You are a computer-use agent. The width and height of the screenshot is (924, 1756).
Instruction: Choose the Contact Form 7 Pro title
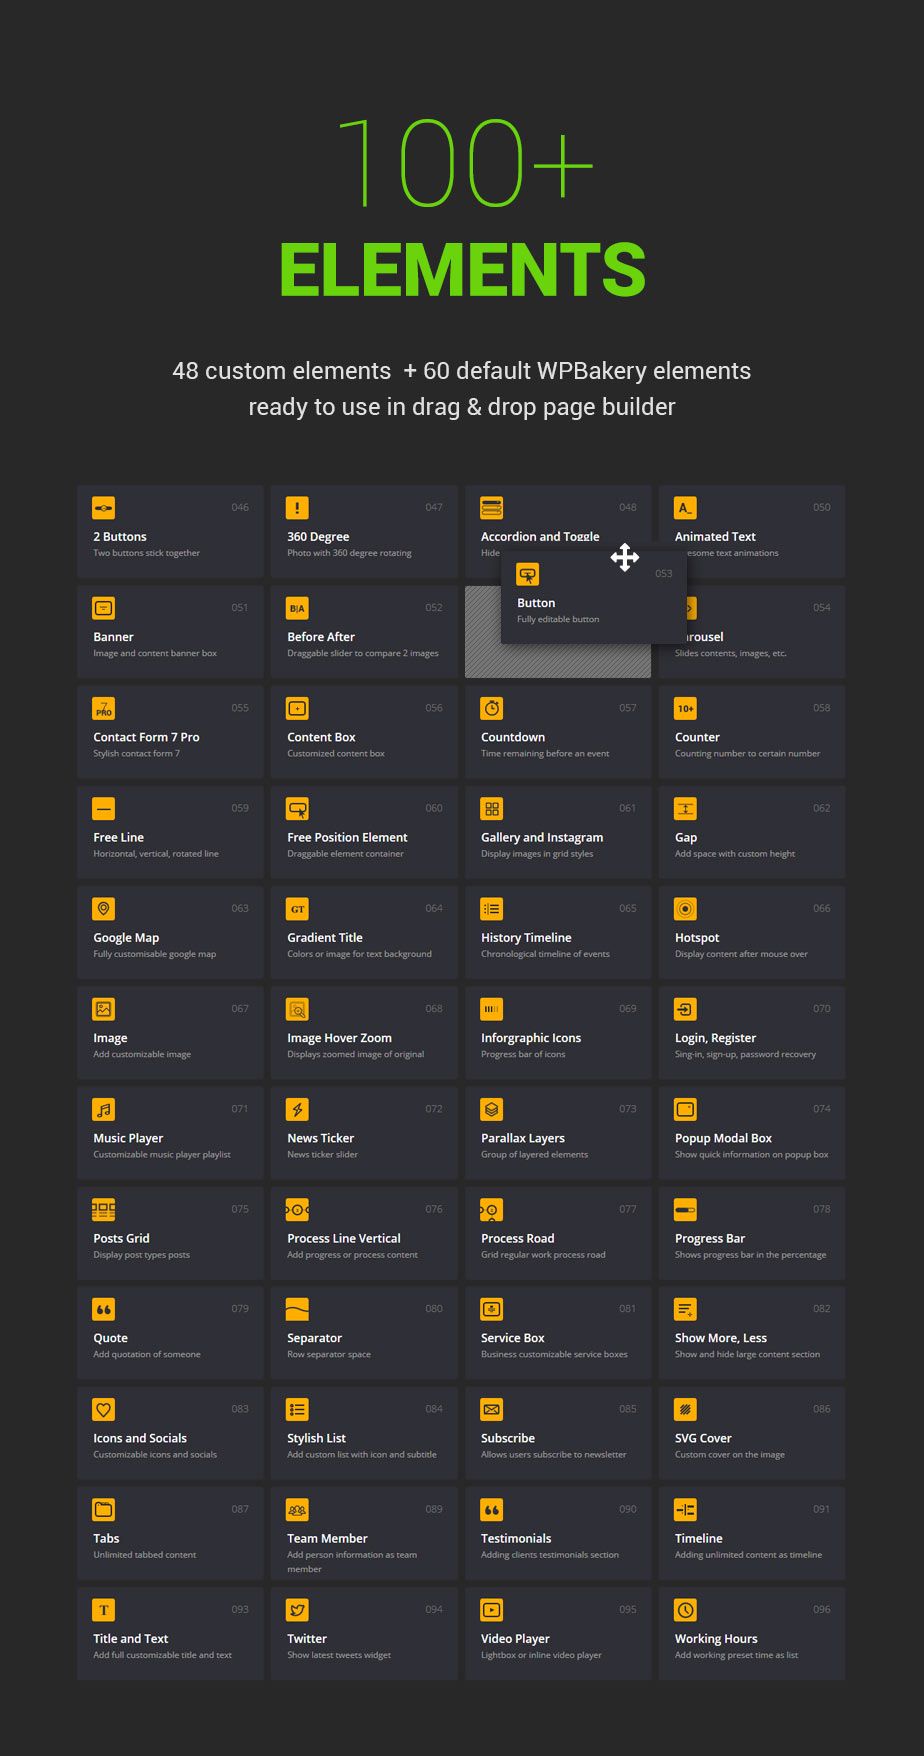pos(146,737)
